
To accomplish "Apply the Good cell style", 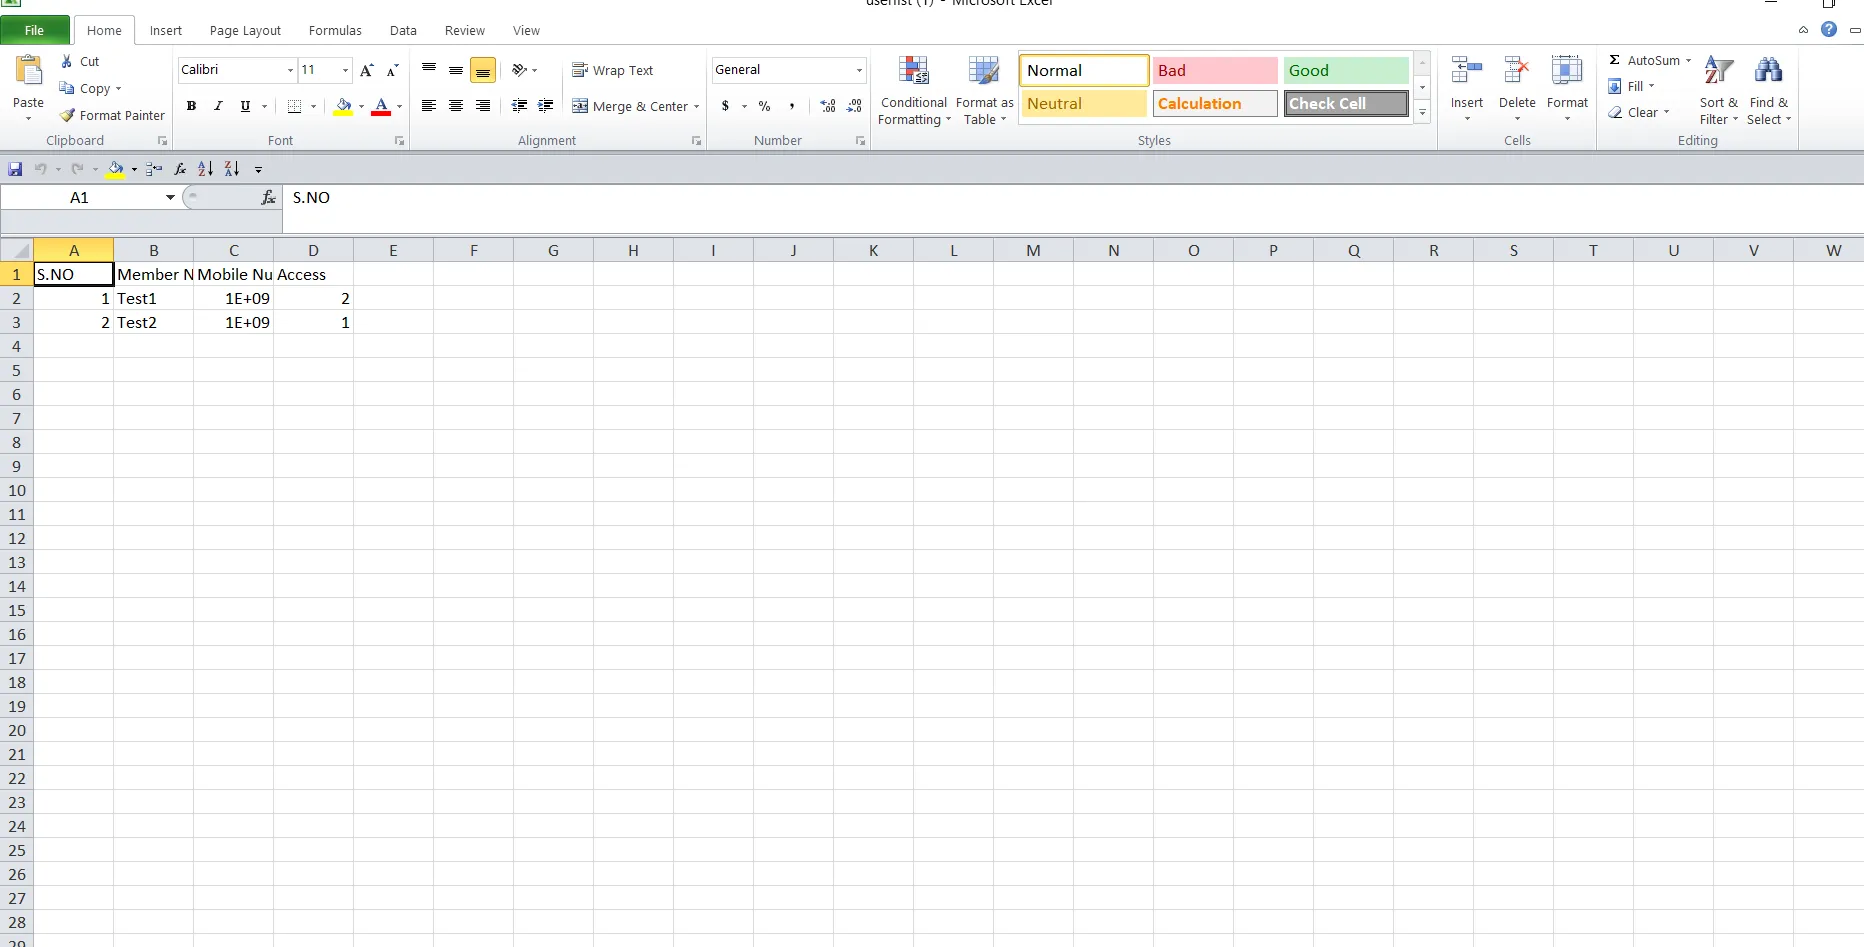I will point(1346,70).
